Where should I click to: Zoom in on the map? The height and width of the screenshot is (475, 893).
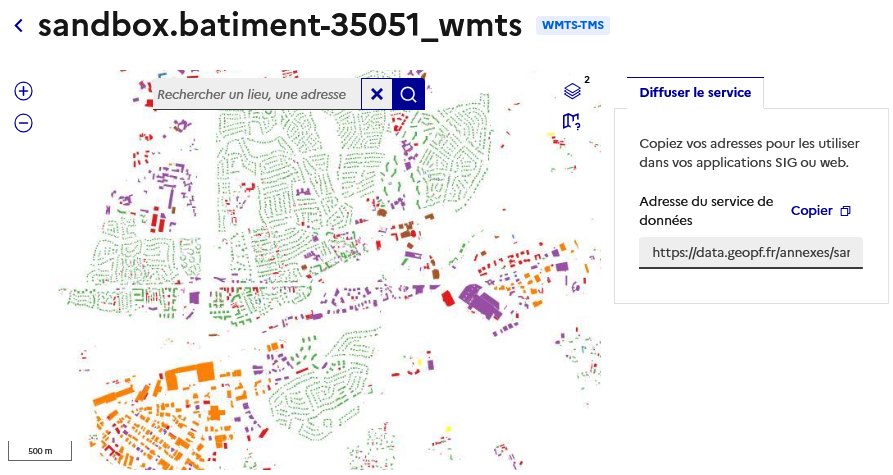click(23, 91)
